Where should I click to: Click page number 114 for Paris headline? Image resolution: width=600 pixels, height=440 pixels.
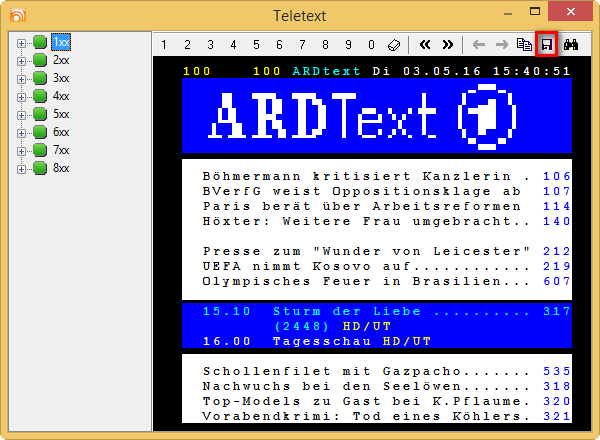pos(557,206)
